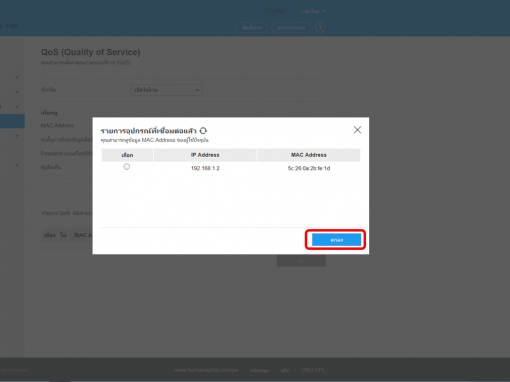Click the IP Address column header

pyautogui.click(x=205, y=155)
